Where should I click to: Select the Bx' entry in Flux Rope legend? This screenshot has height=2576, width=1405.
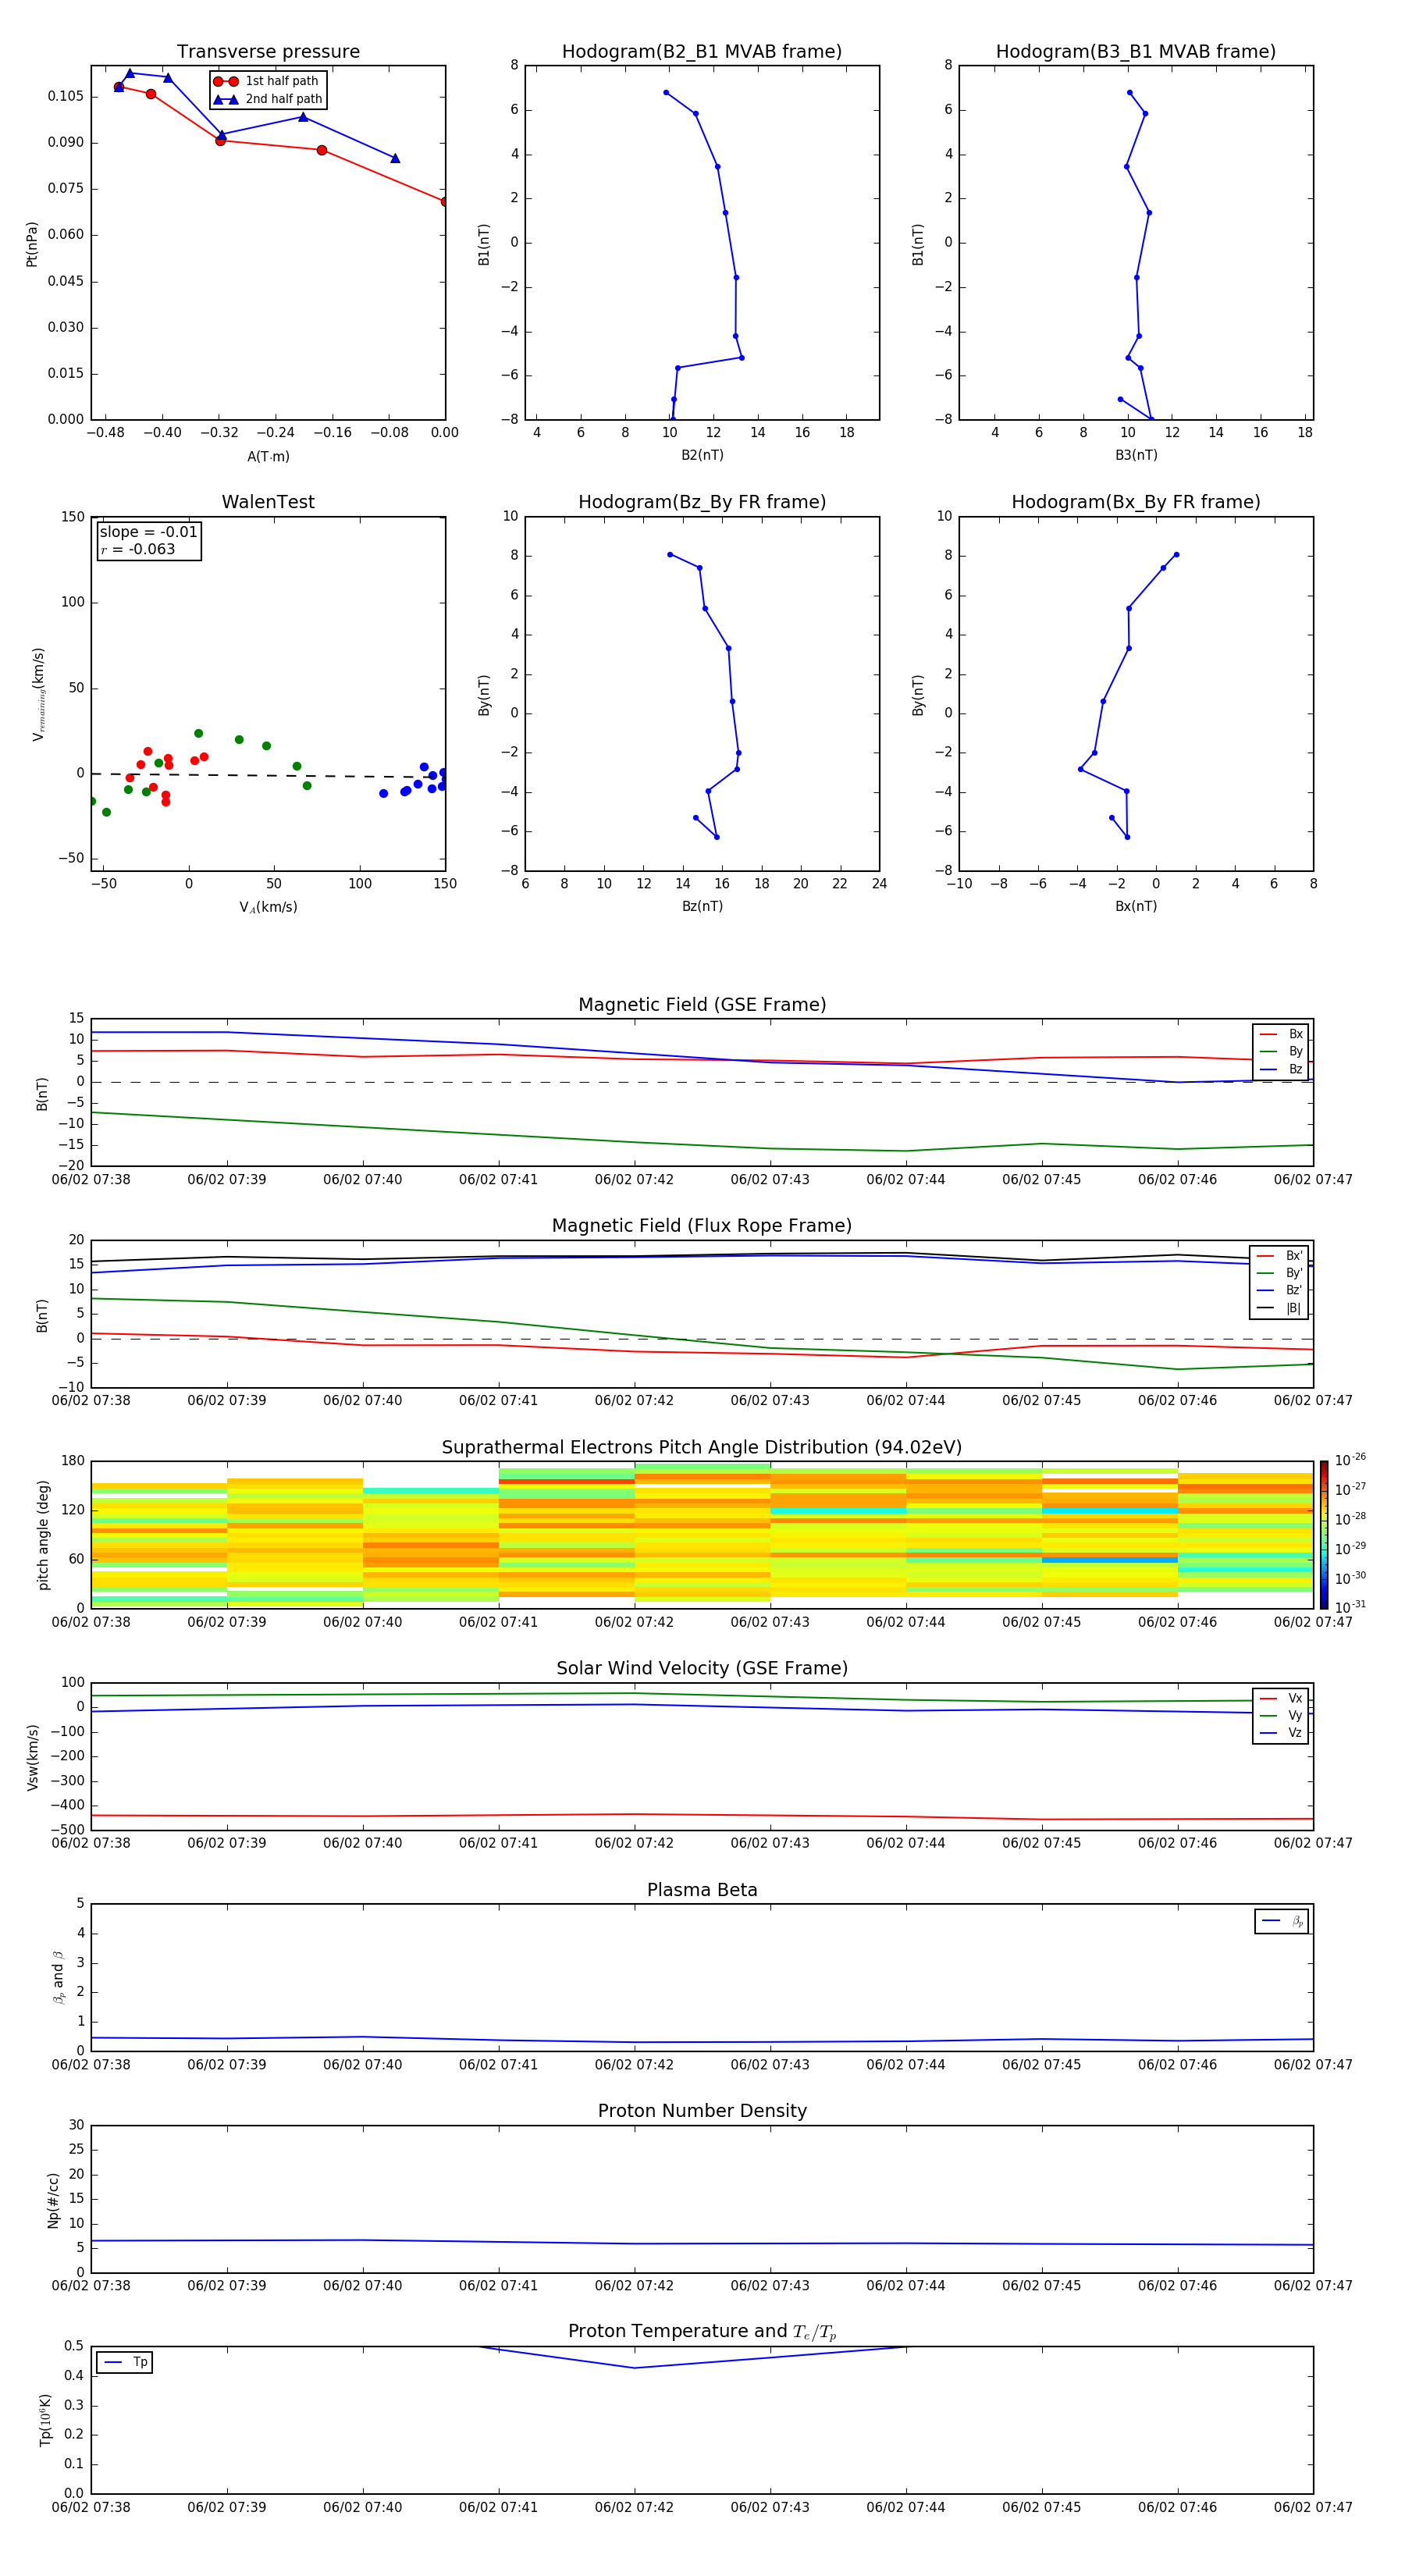[1280, 1256]
